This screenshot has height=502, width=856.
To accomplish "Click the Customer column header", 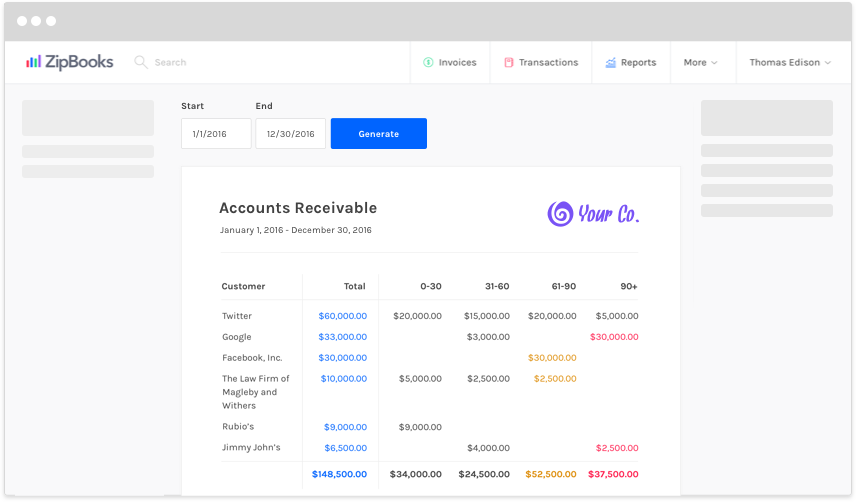I will (x=243, y=286).
